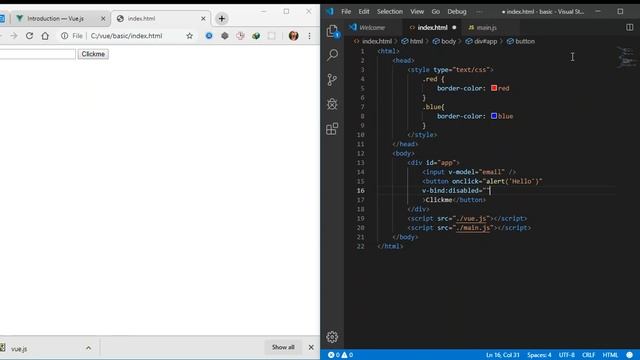This screenshot has width=640, height=360.
Task: Click Ln 16, Col 31 position indicator
Action: 502,355
